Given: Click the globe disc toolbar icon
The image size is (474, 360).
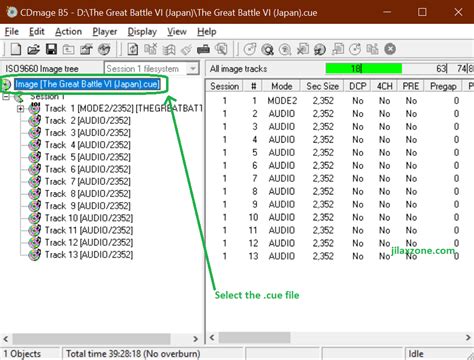Looking at the screenshot, I should tap(104, 49).
